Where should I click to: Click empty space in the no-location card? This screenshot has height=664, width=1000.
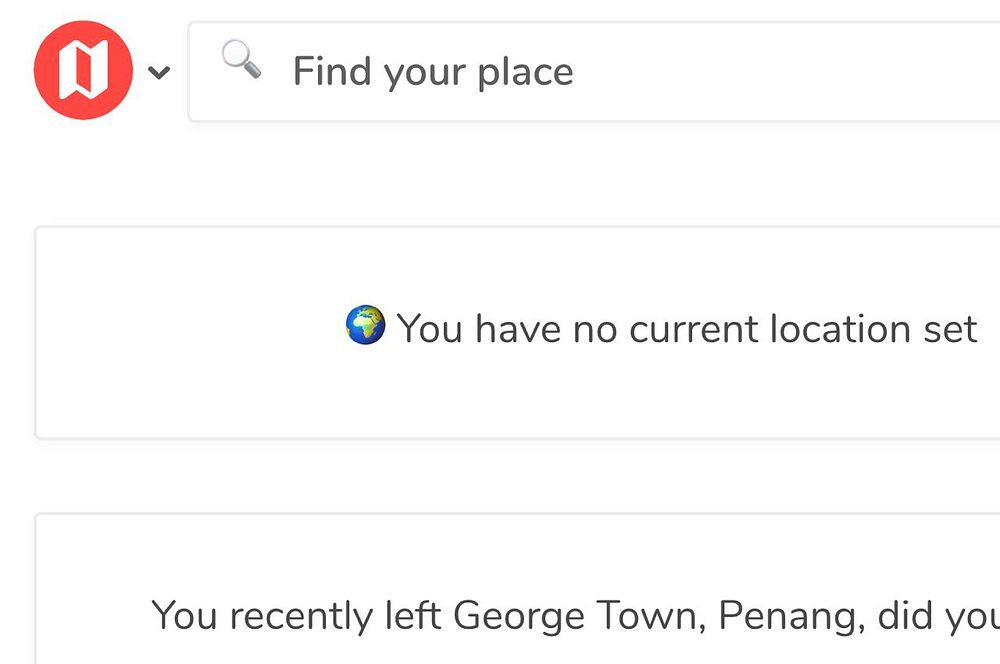coord(180,380)
